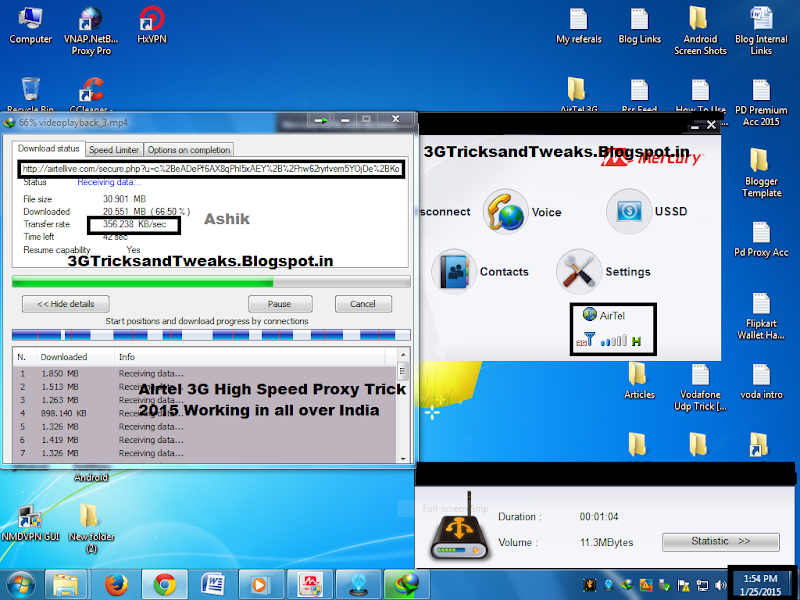Click the volume speaker tray icon
Screen dimensions: 800x600
pos(720,585)
